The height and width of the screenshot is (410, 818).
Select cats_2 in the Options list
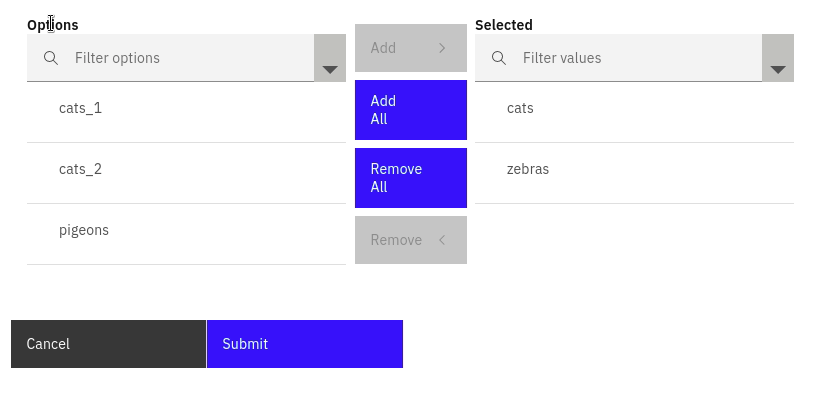186,173
